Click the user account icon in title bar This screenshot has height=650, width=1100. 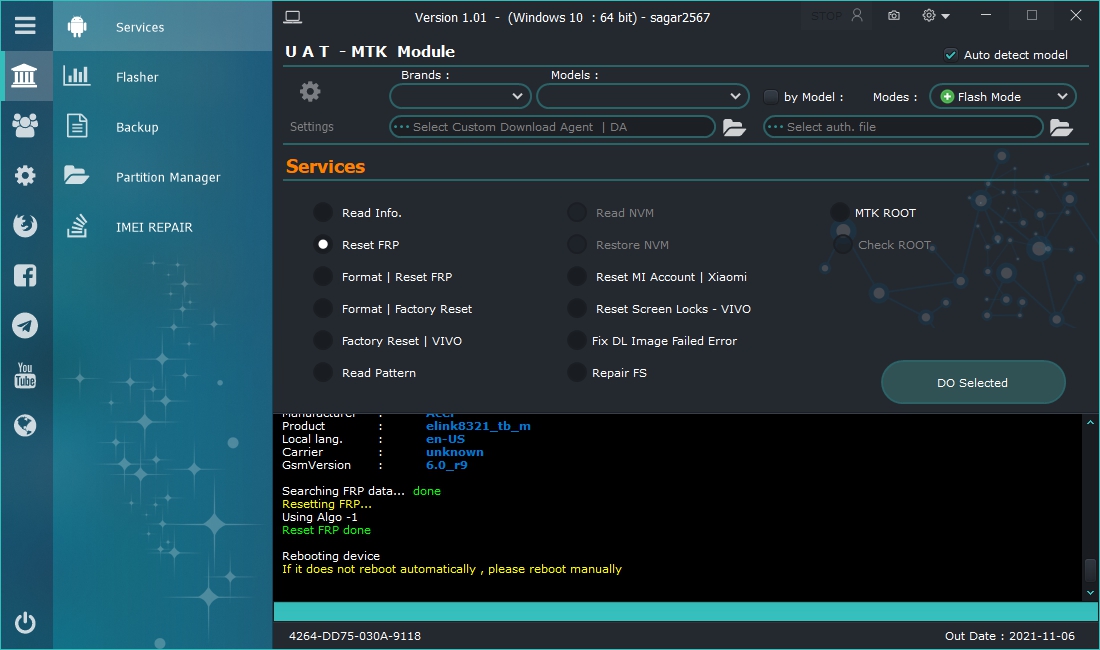click(x=857, y=15)
